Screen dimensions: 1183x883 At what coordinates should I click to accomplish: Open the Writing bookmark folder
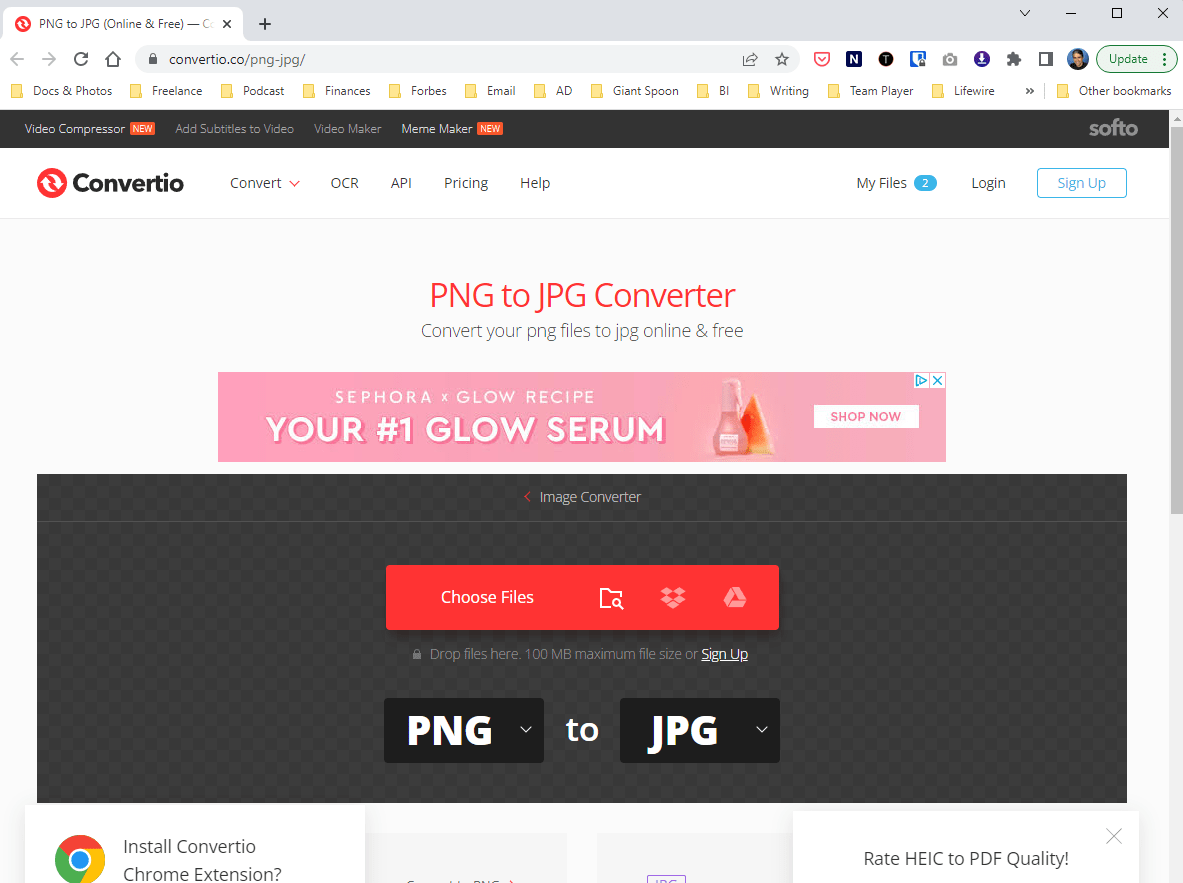click(x=778, y=91)
